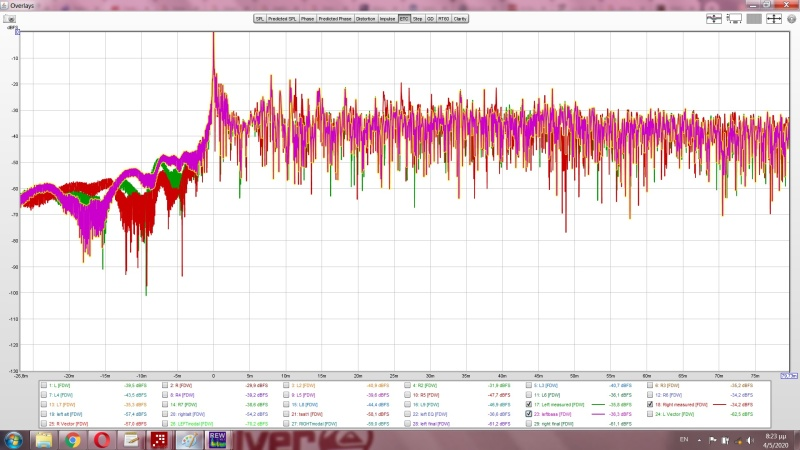Toggle the 23: leftbass trace checkbox
This screenshot has height=450, width=800.
529,414
